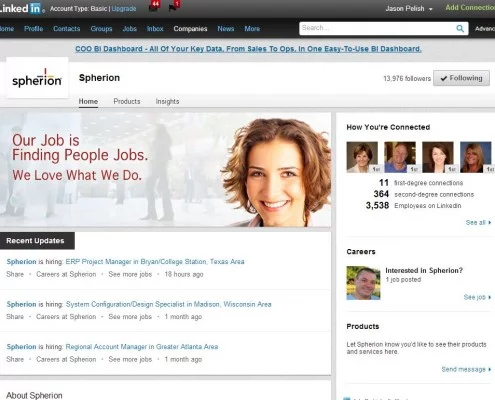495x400 pixels.
Task: Click the search magnifier icon
Action: point(460,29)
